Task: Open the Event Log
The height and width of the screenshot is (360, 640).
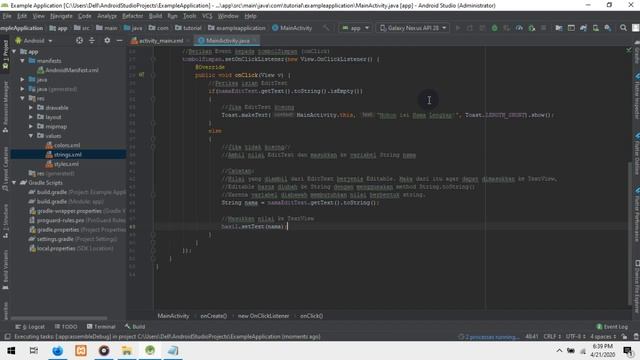Action: point(612,327)
